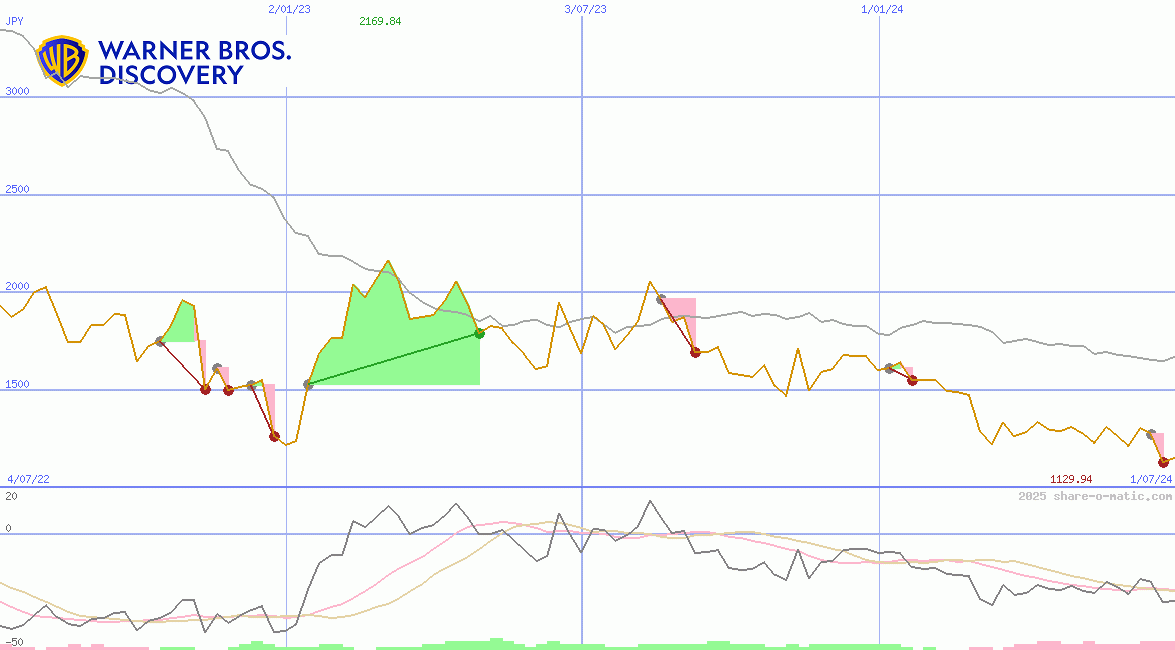Viewport: 1175px width, 650px height.
Task: Click the 2500 price axis label
Action: (17, 189)
